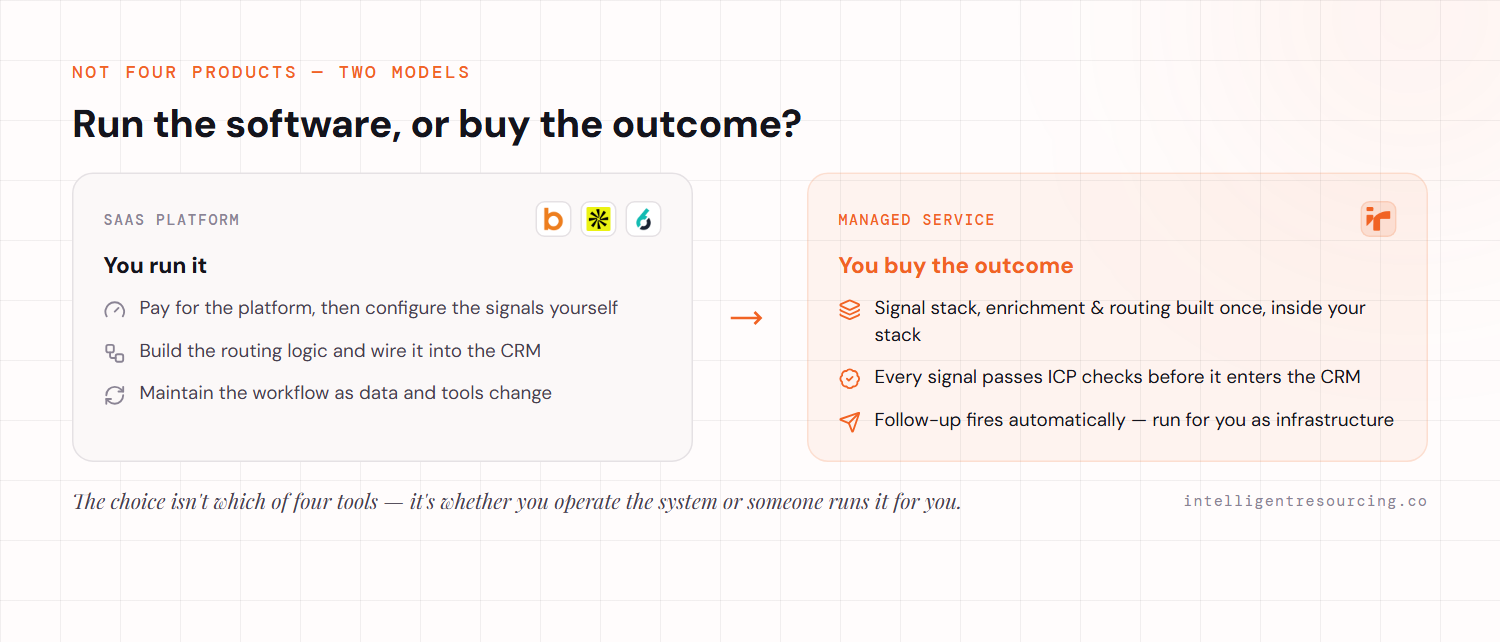The width and height of the screenshot is (1500, 642).
Task: Click Maintain the workflow as data and tools change
Action: pyautogui.click(x=346, y=393)
